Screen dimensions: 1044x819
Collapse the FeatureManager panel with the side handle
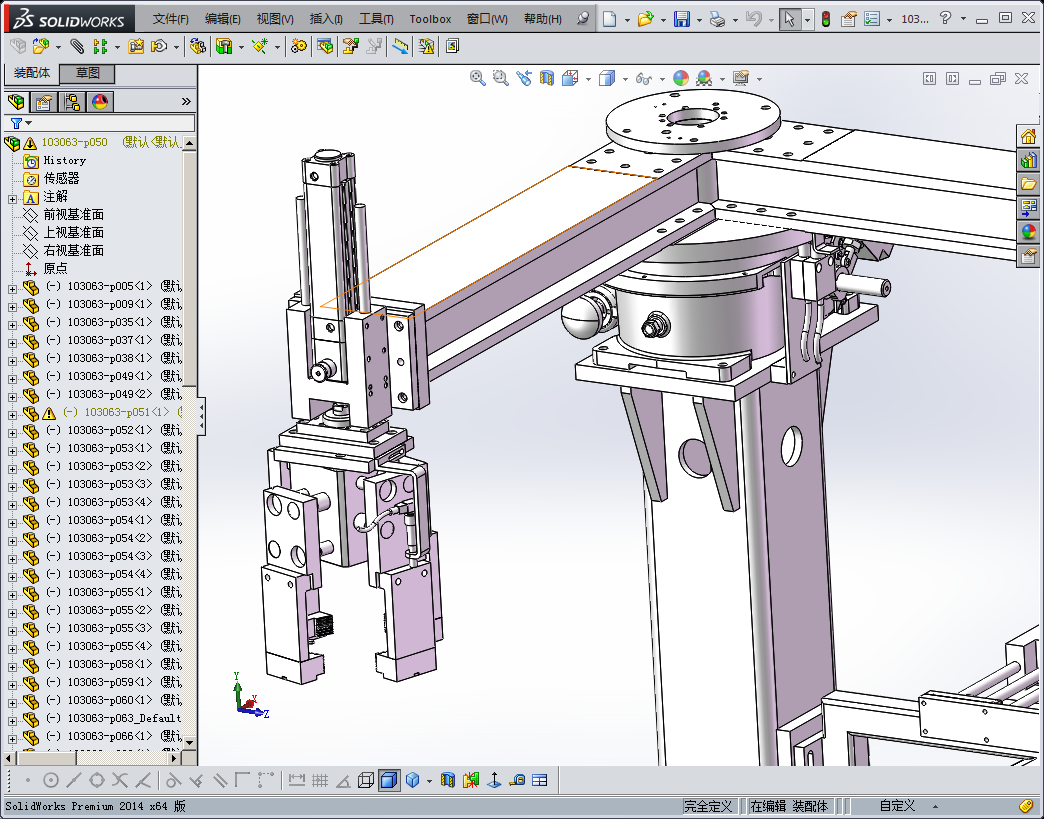click(201, 415)
